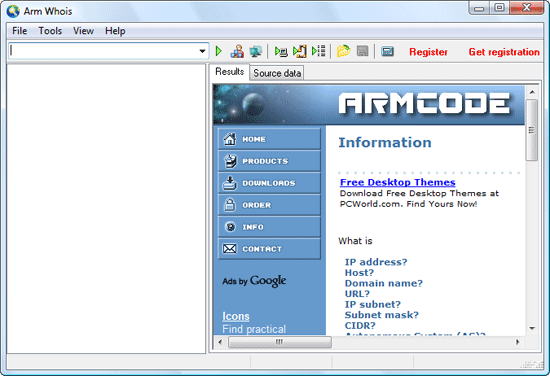Click the house icon beside HOME

(x=230, y=139)
